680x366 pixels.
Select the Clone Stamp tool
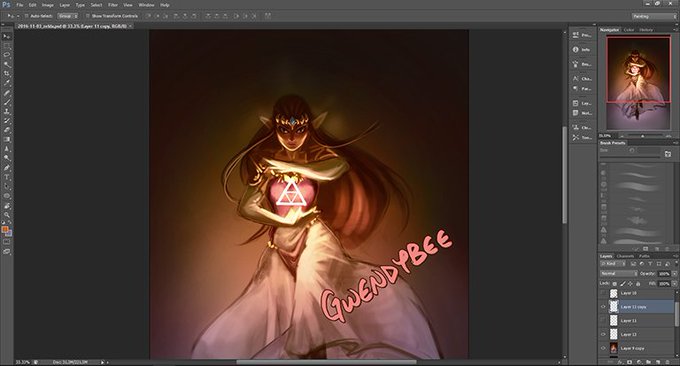pyautogui.click(x=7, y=111)
